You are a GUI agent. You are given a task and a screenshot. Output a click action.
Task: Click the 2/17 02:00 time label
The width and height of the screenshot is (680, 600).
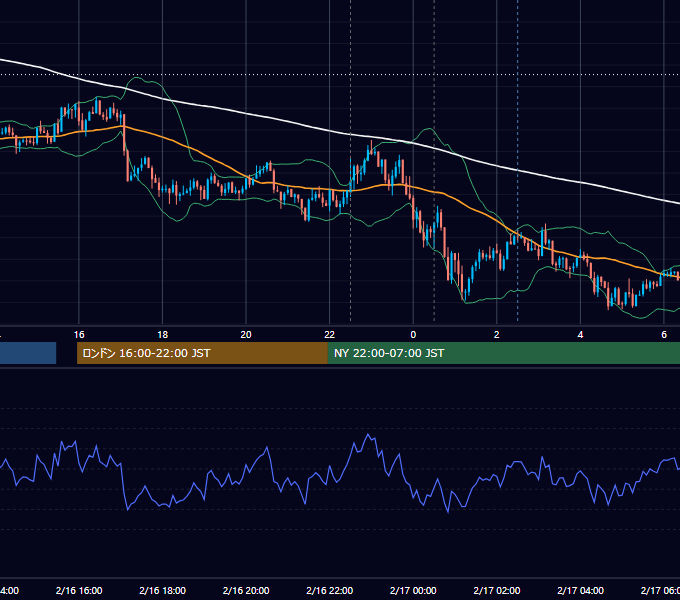click(497, 590)
